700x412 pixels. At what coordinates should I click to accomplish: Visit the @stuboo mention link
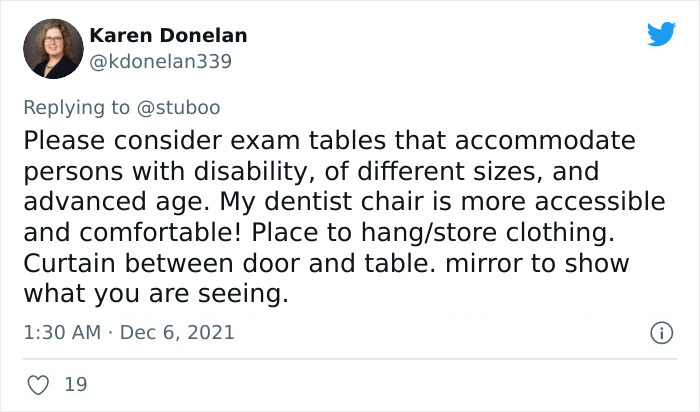[181, 106]
